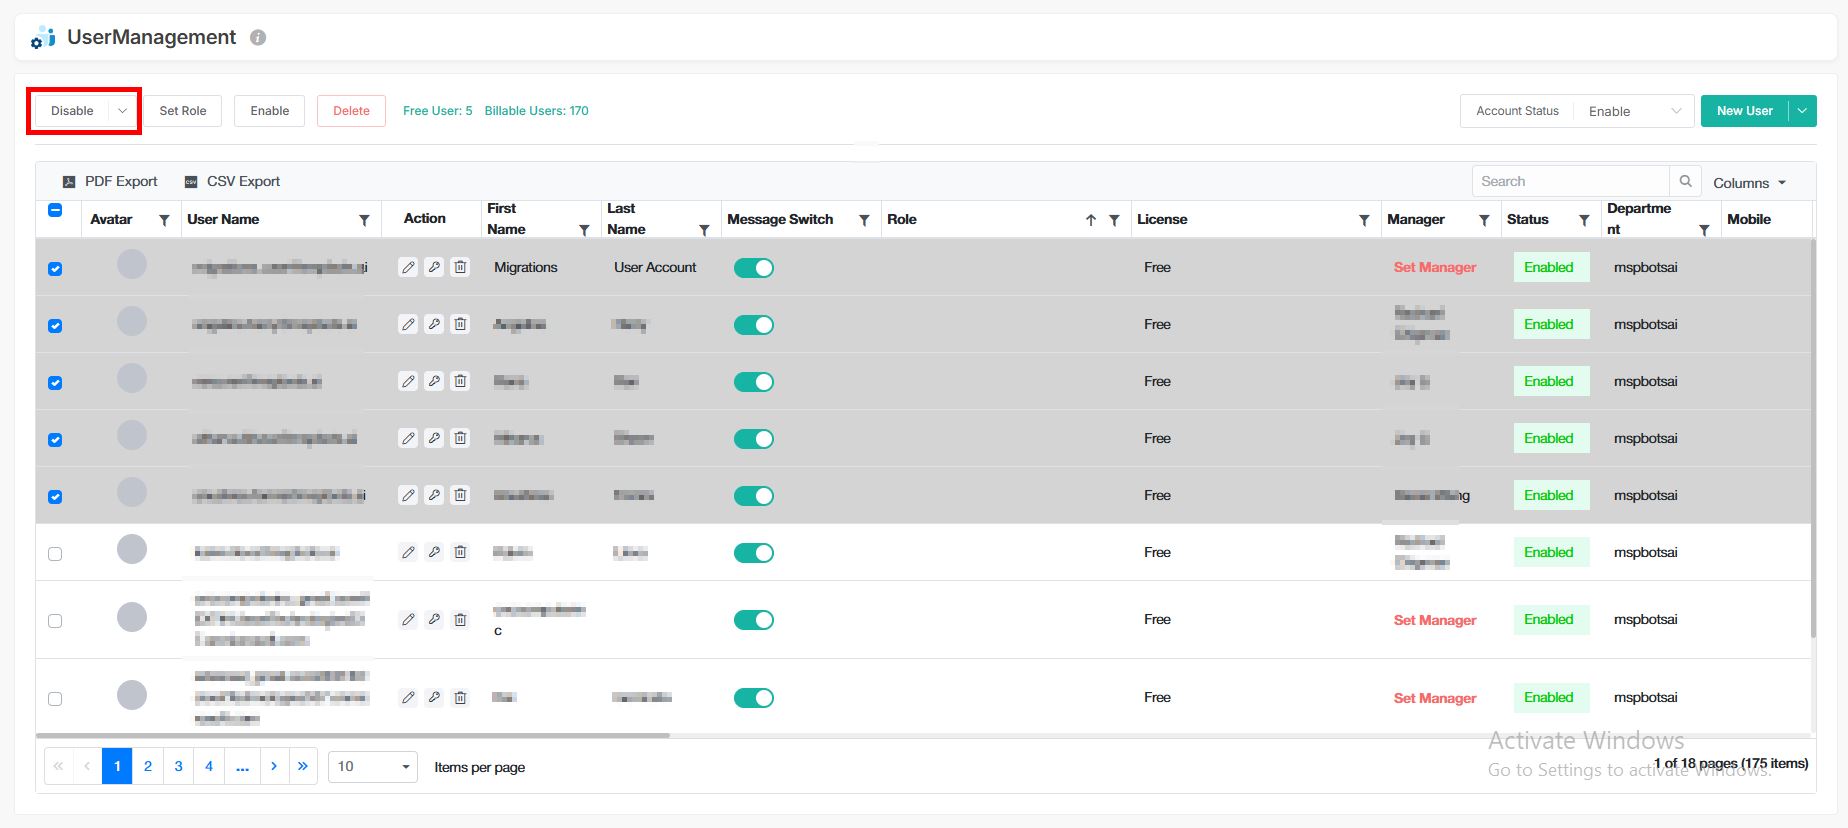
Task: Click the info icon beside UserManagement title
Action: click(x=258, y=38)
